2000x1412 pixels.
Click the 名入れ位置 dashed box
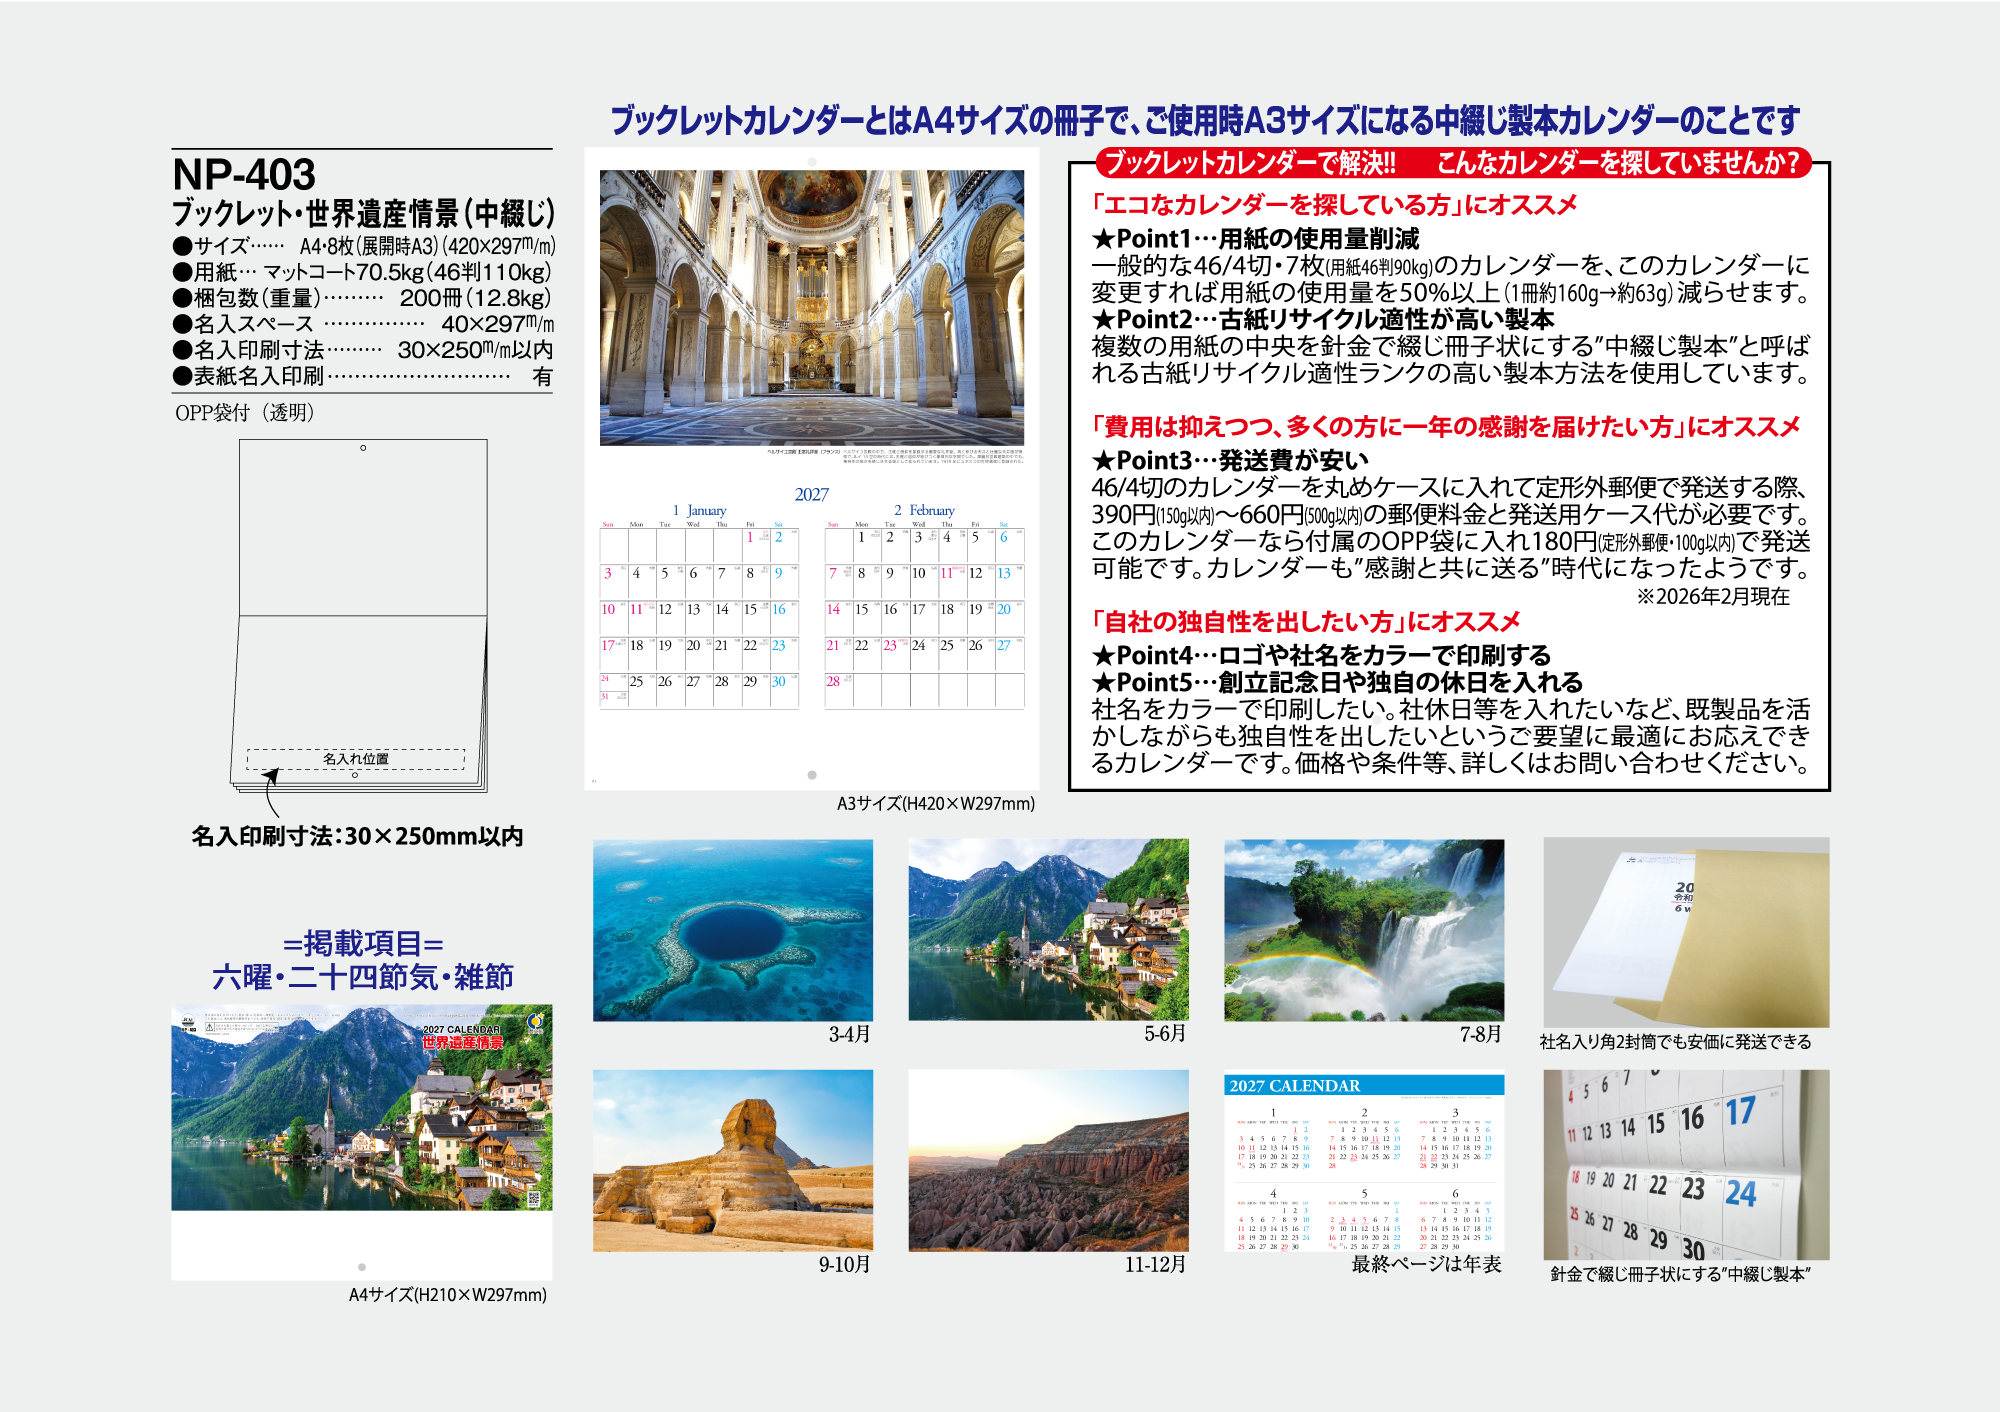356,759
